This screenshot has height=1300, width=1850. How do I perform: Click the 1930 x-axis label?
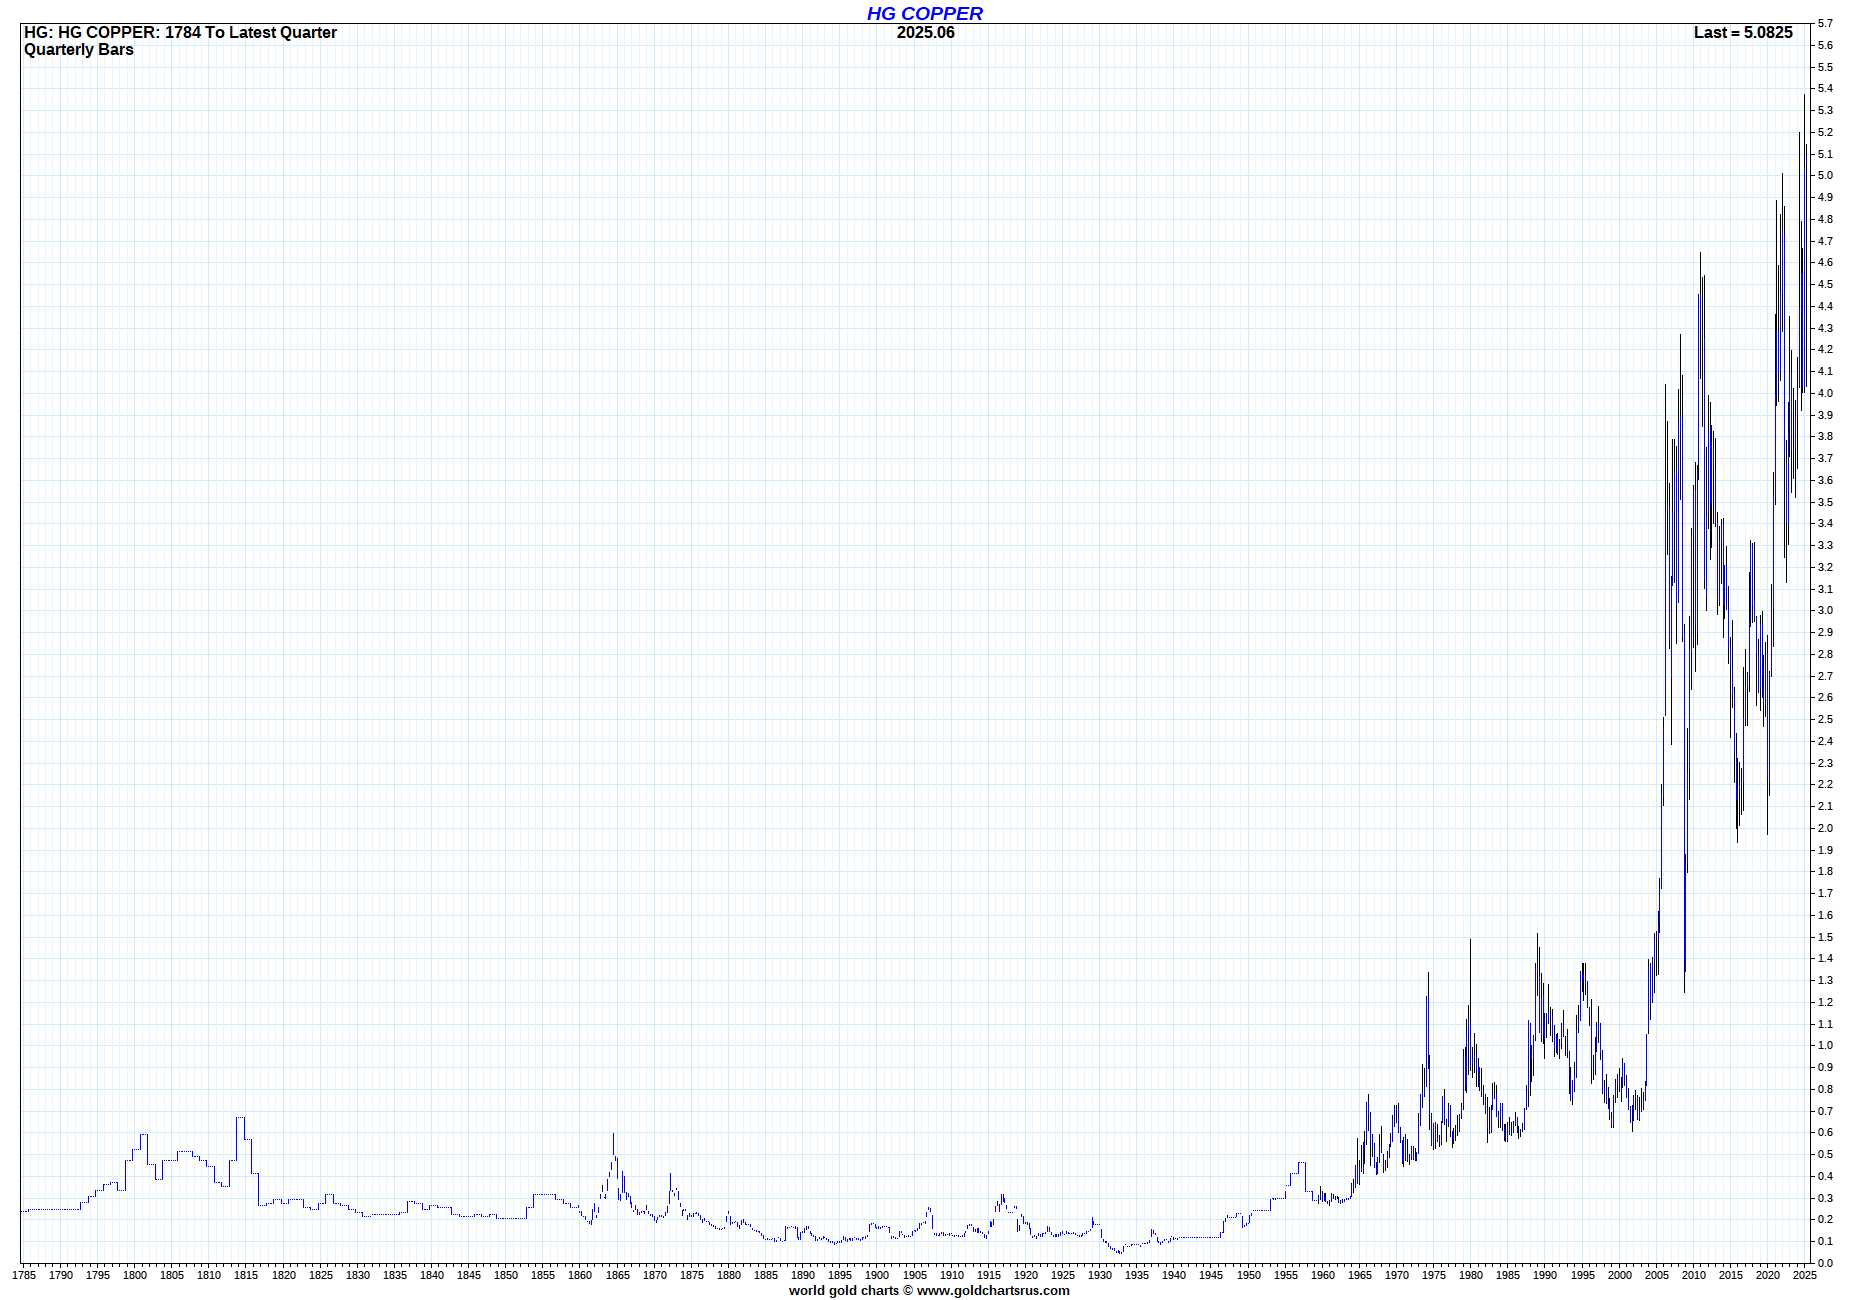pos(1100,1275)
